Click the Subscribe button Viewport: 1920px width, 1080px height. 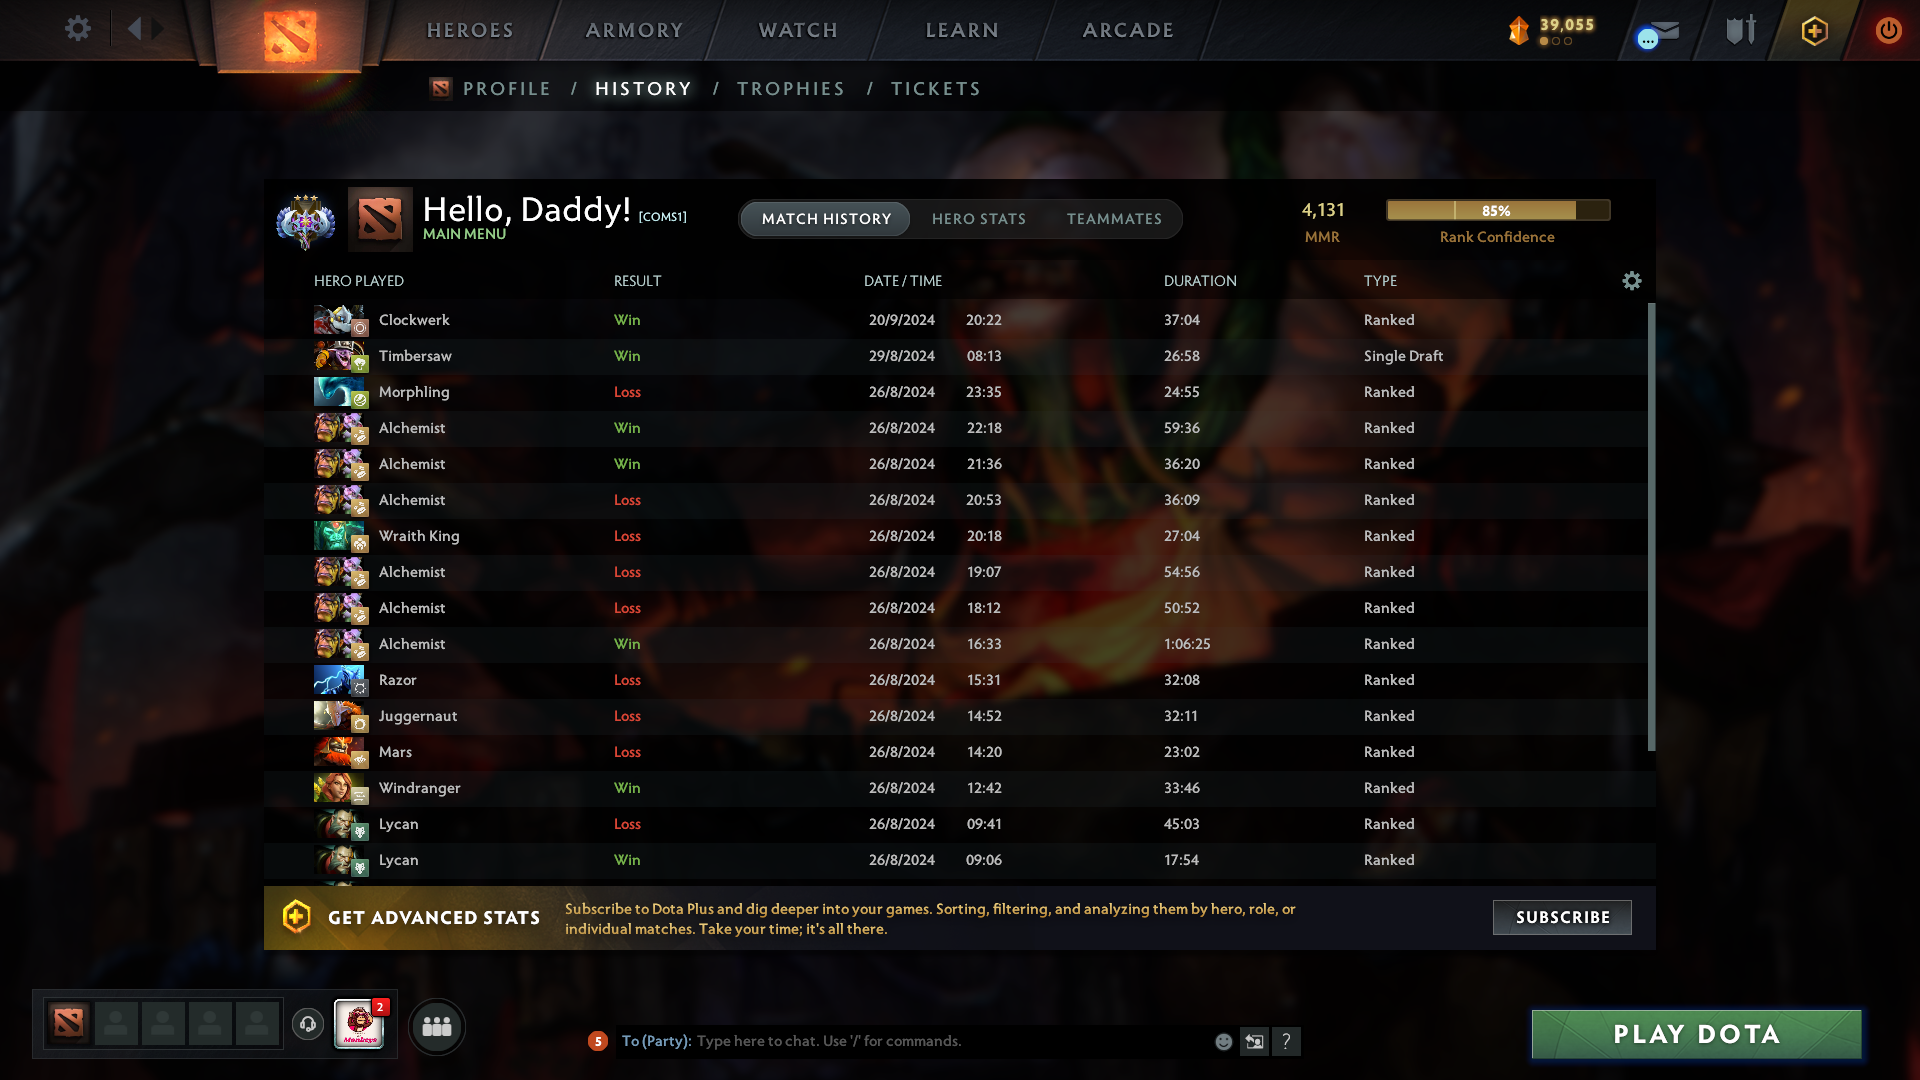(1562, 918)
